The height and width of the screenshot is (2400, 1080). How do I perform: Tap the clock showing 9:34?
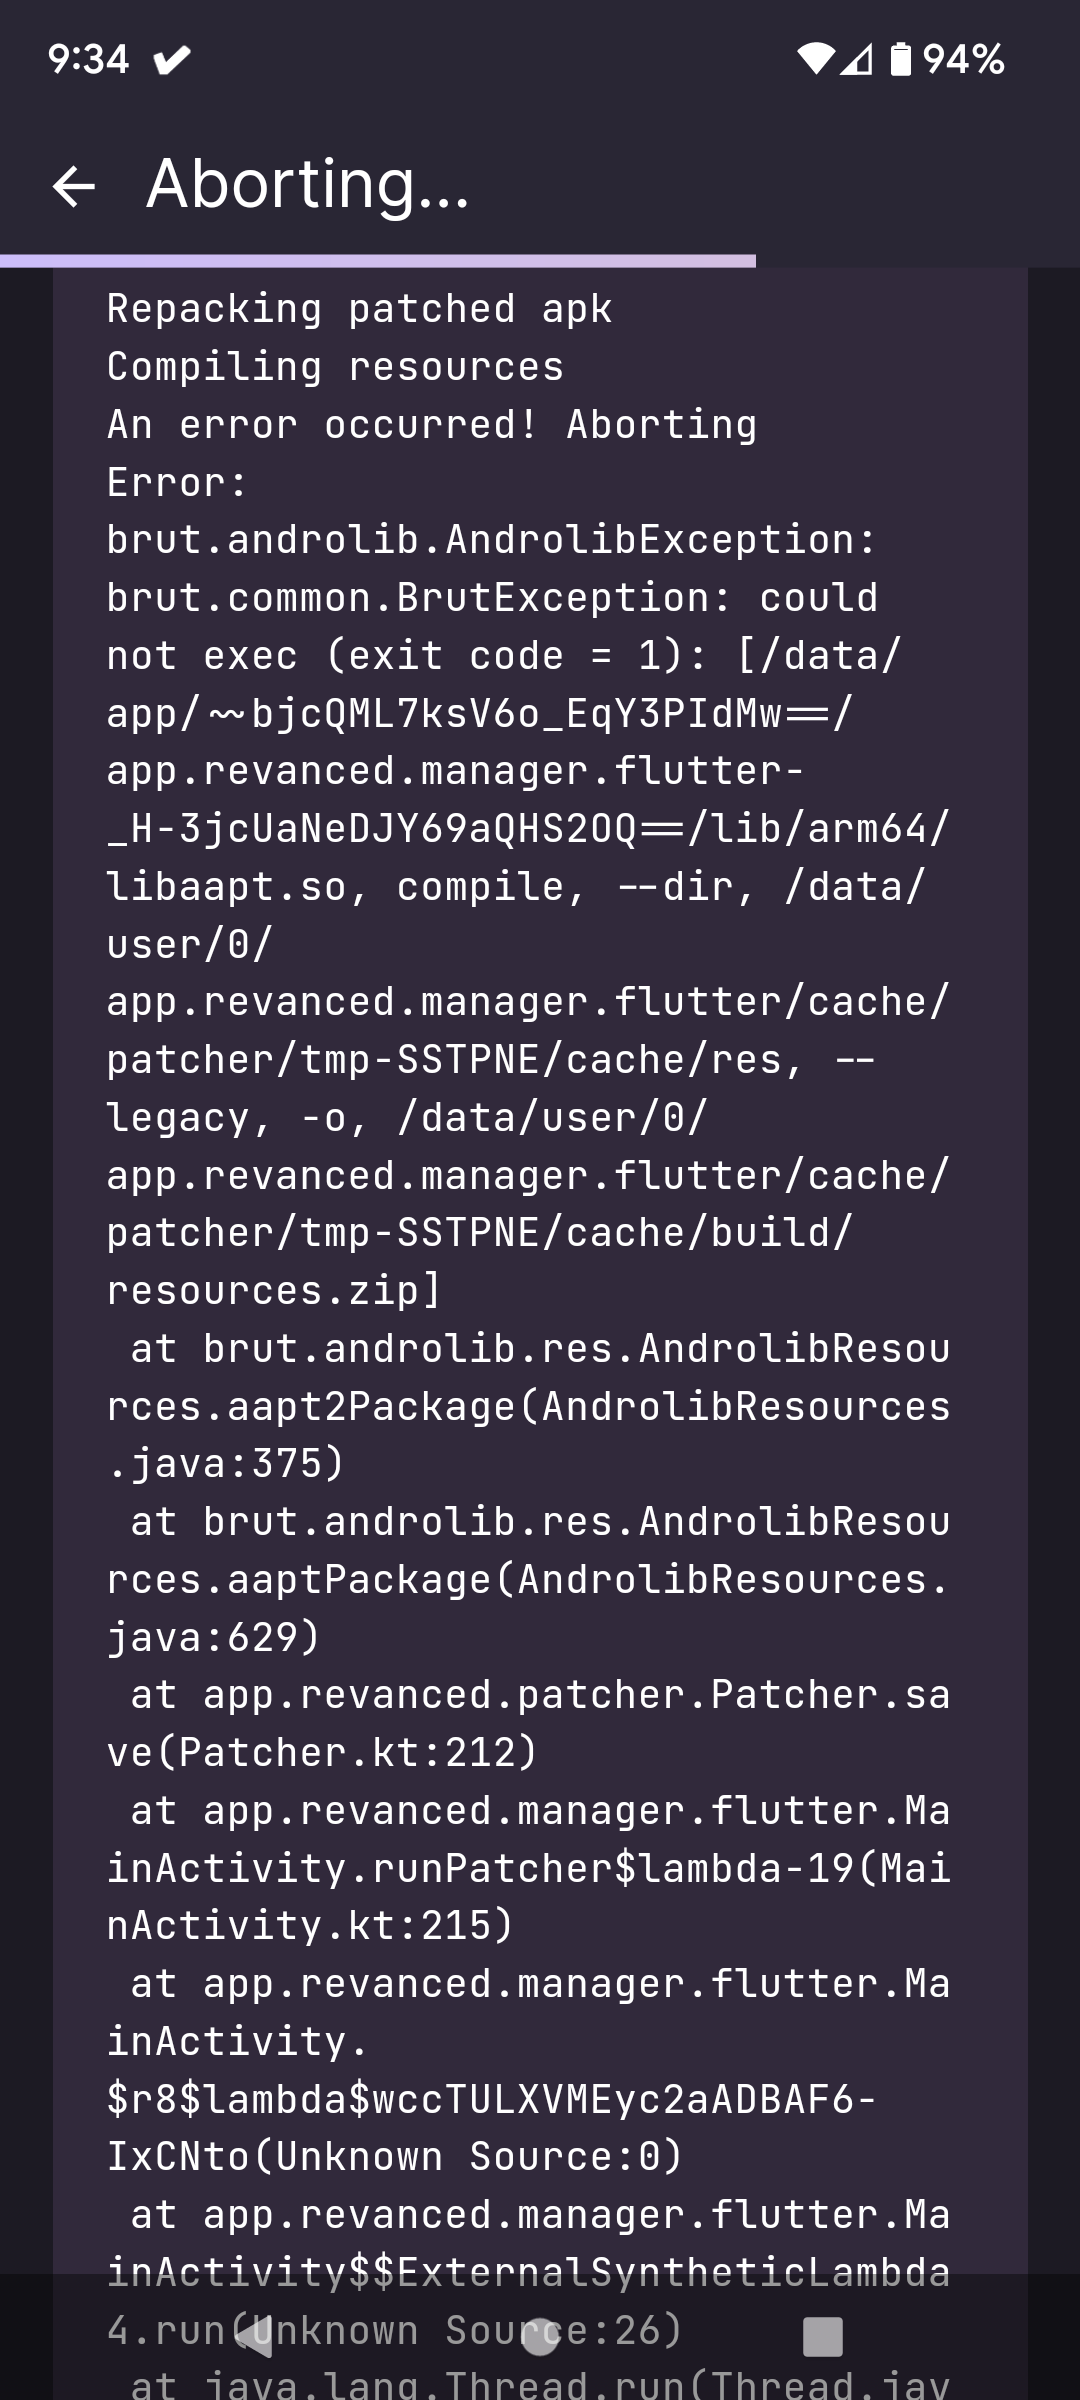88,60
